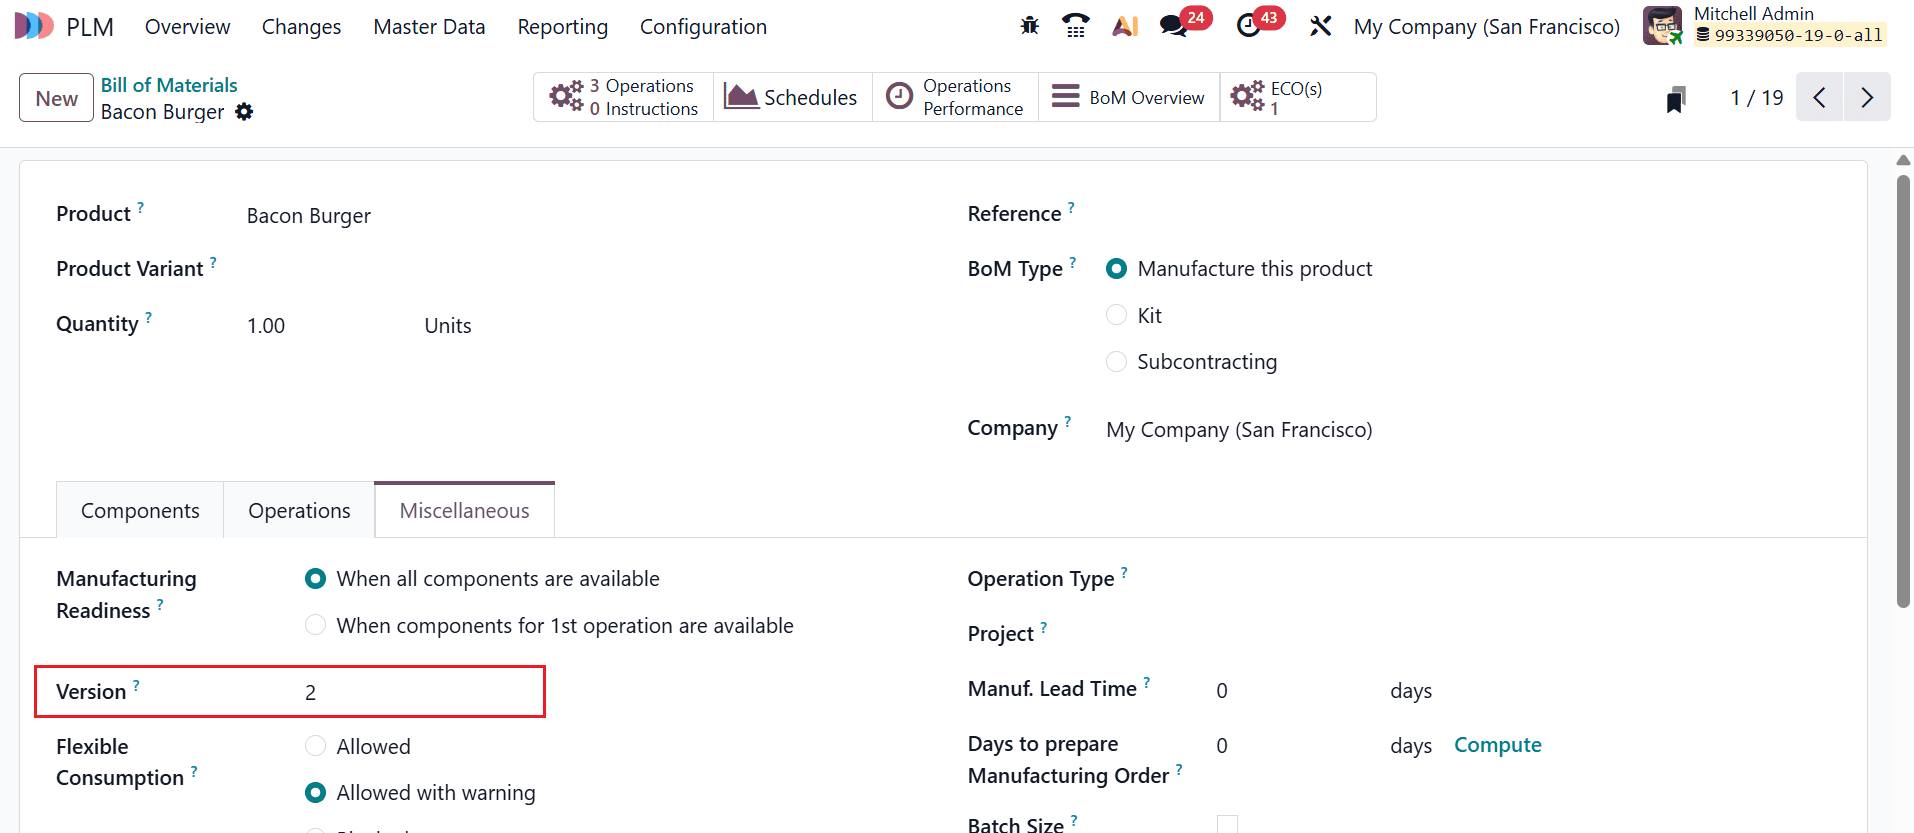Click the 1 / 19 pager counter

[x=1756, y=97]
